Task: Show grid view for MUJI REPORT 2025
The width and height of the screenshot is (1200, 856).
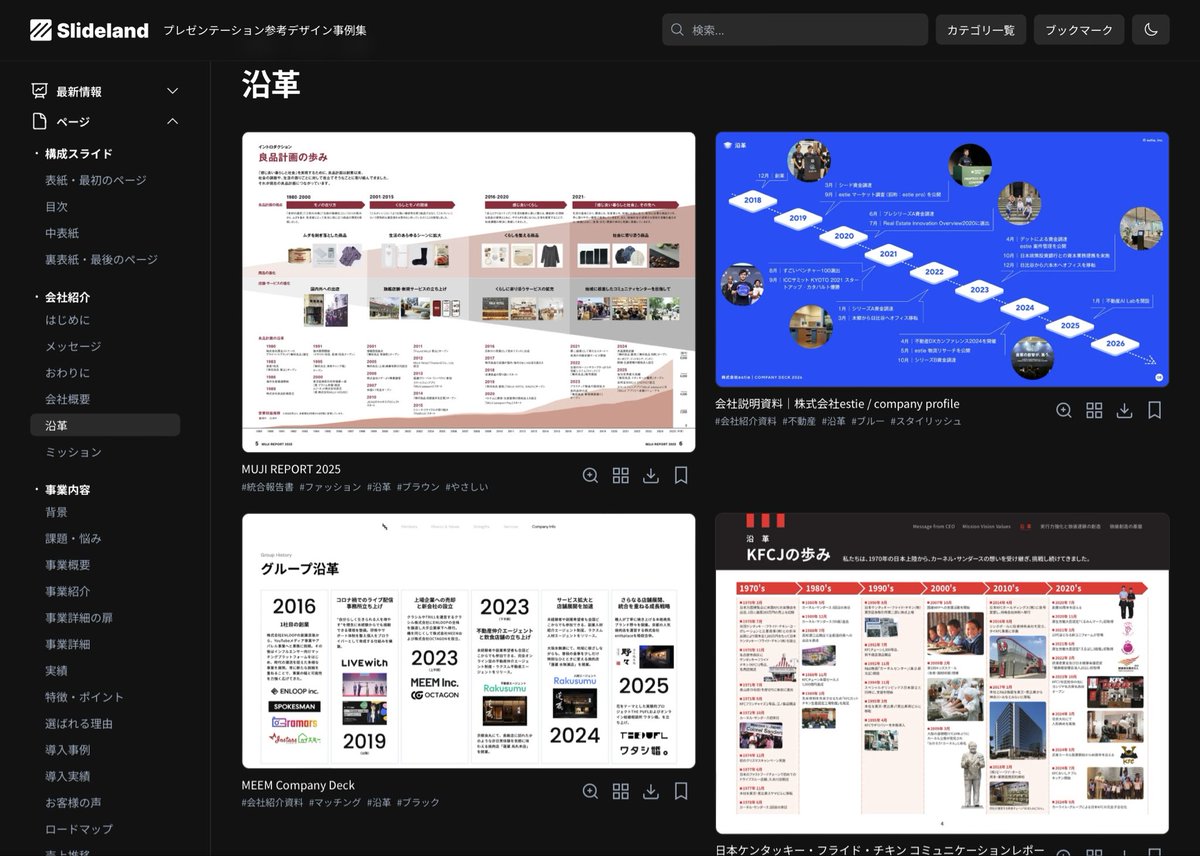Action: tap(621, 476)
